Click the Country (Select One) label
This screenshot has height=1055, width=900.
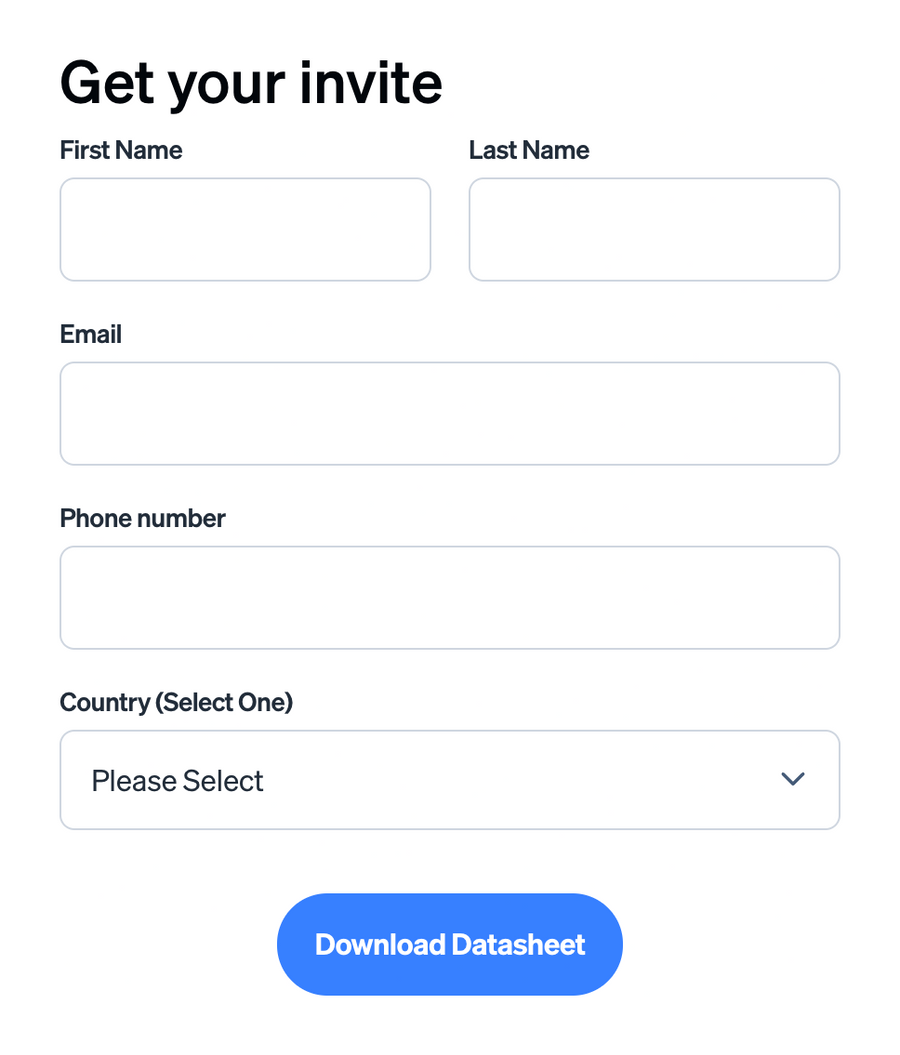click(176, 702)
